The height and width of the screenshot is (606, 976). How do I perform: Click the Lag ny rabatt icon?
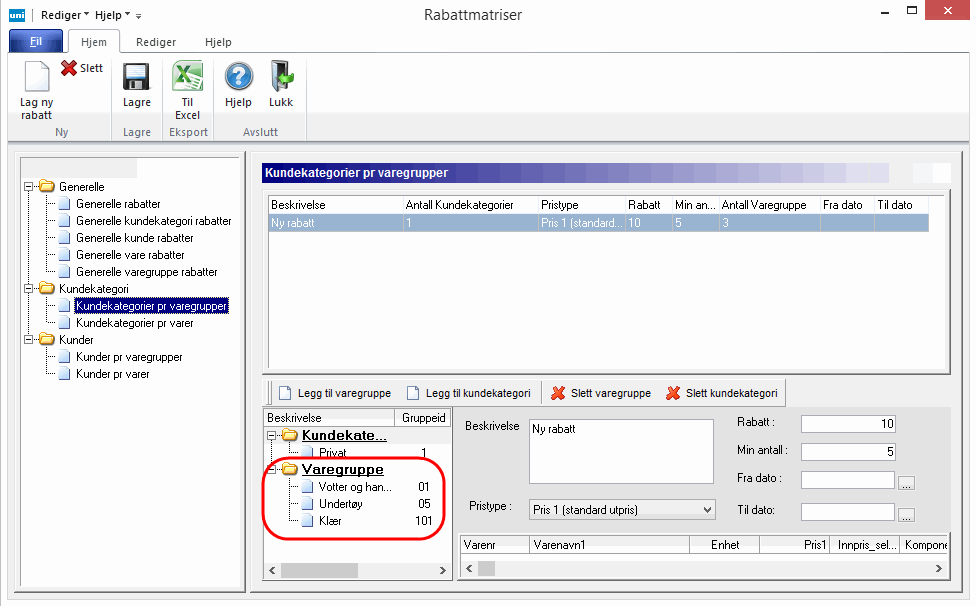[x=37, y=78]
